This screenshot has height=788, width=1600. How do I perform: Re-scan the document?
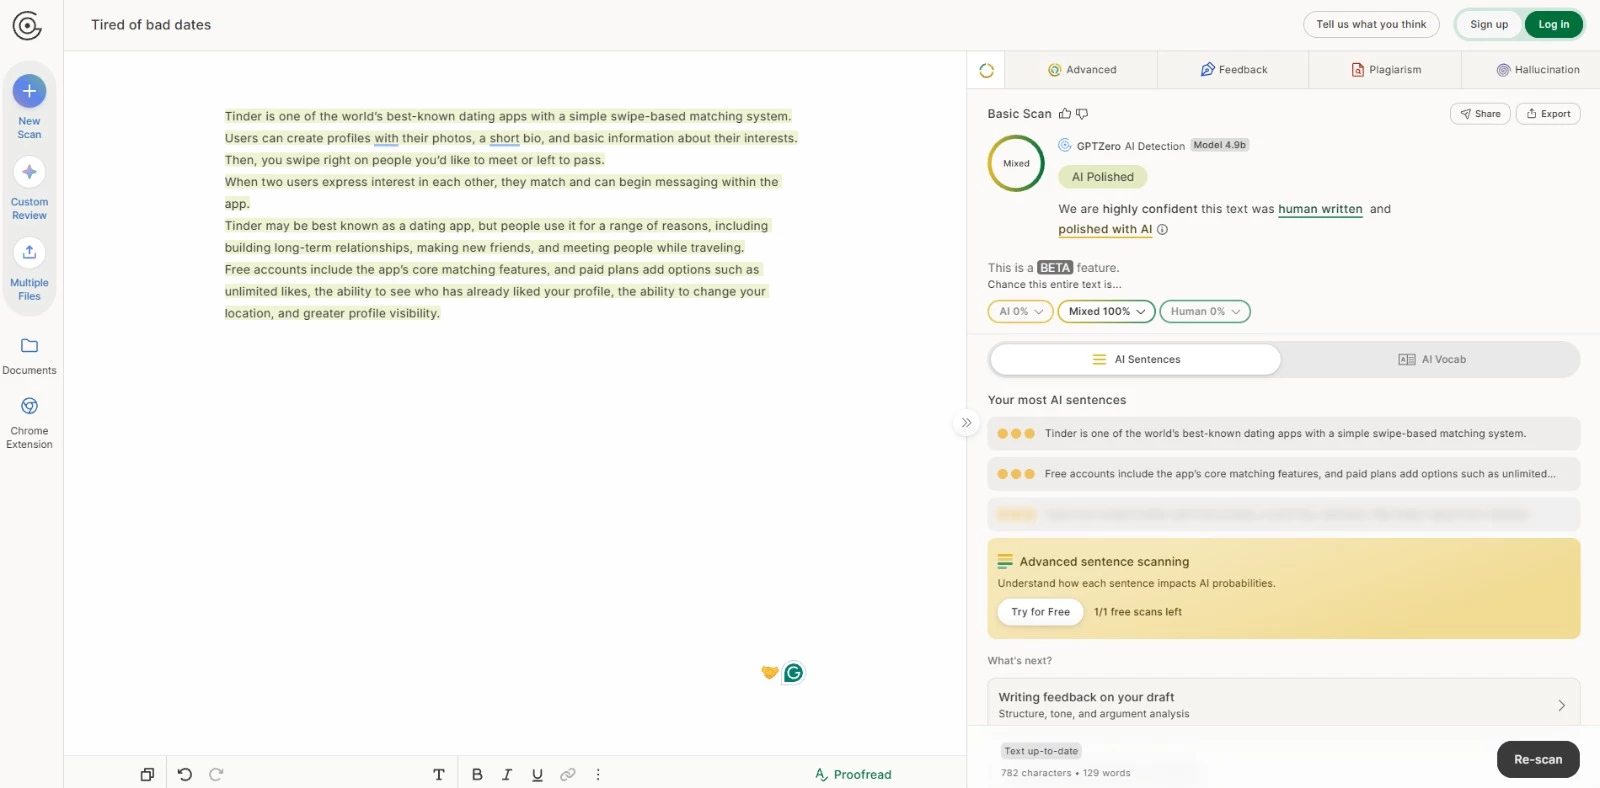(1538, 760)
